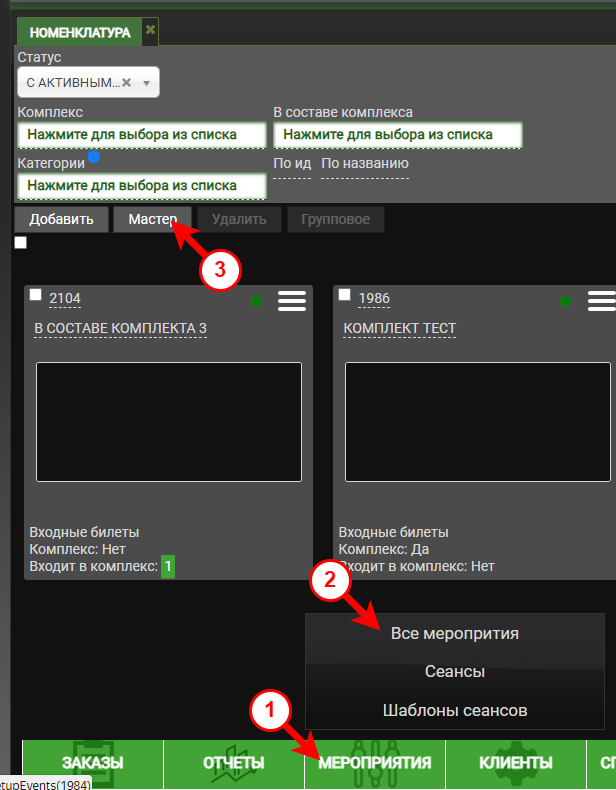Open the Комплекс selection list
Screen dimensions: 616x790
[141, 134]
